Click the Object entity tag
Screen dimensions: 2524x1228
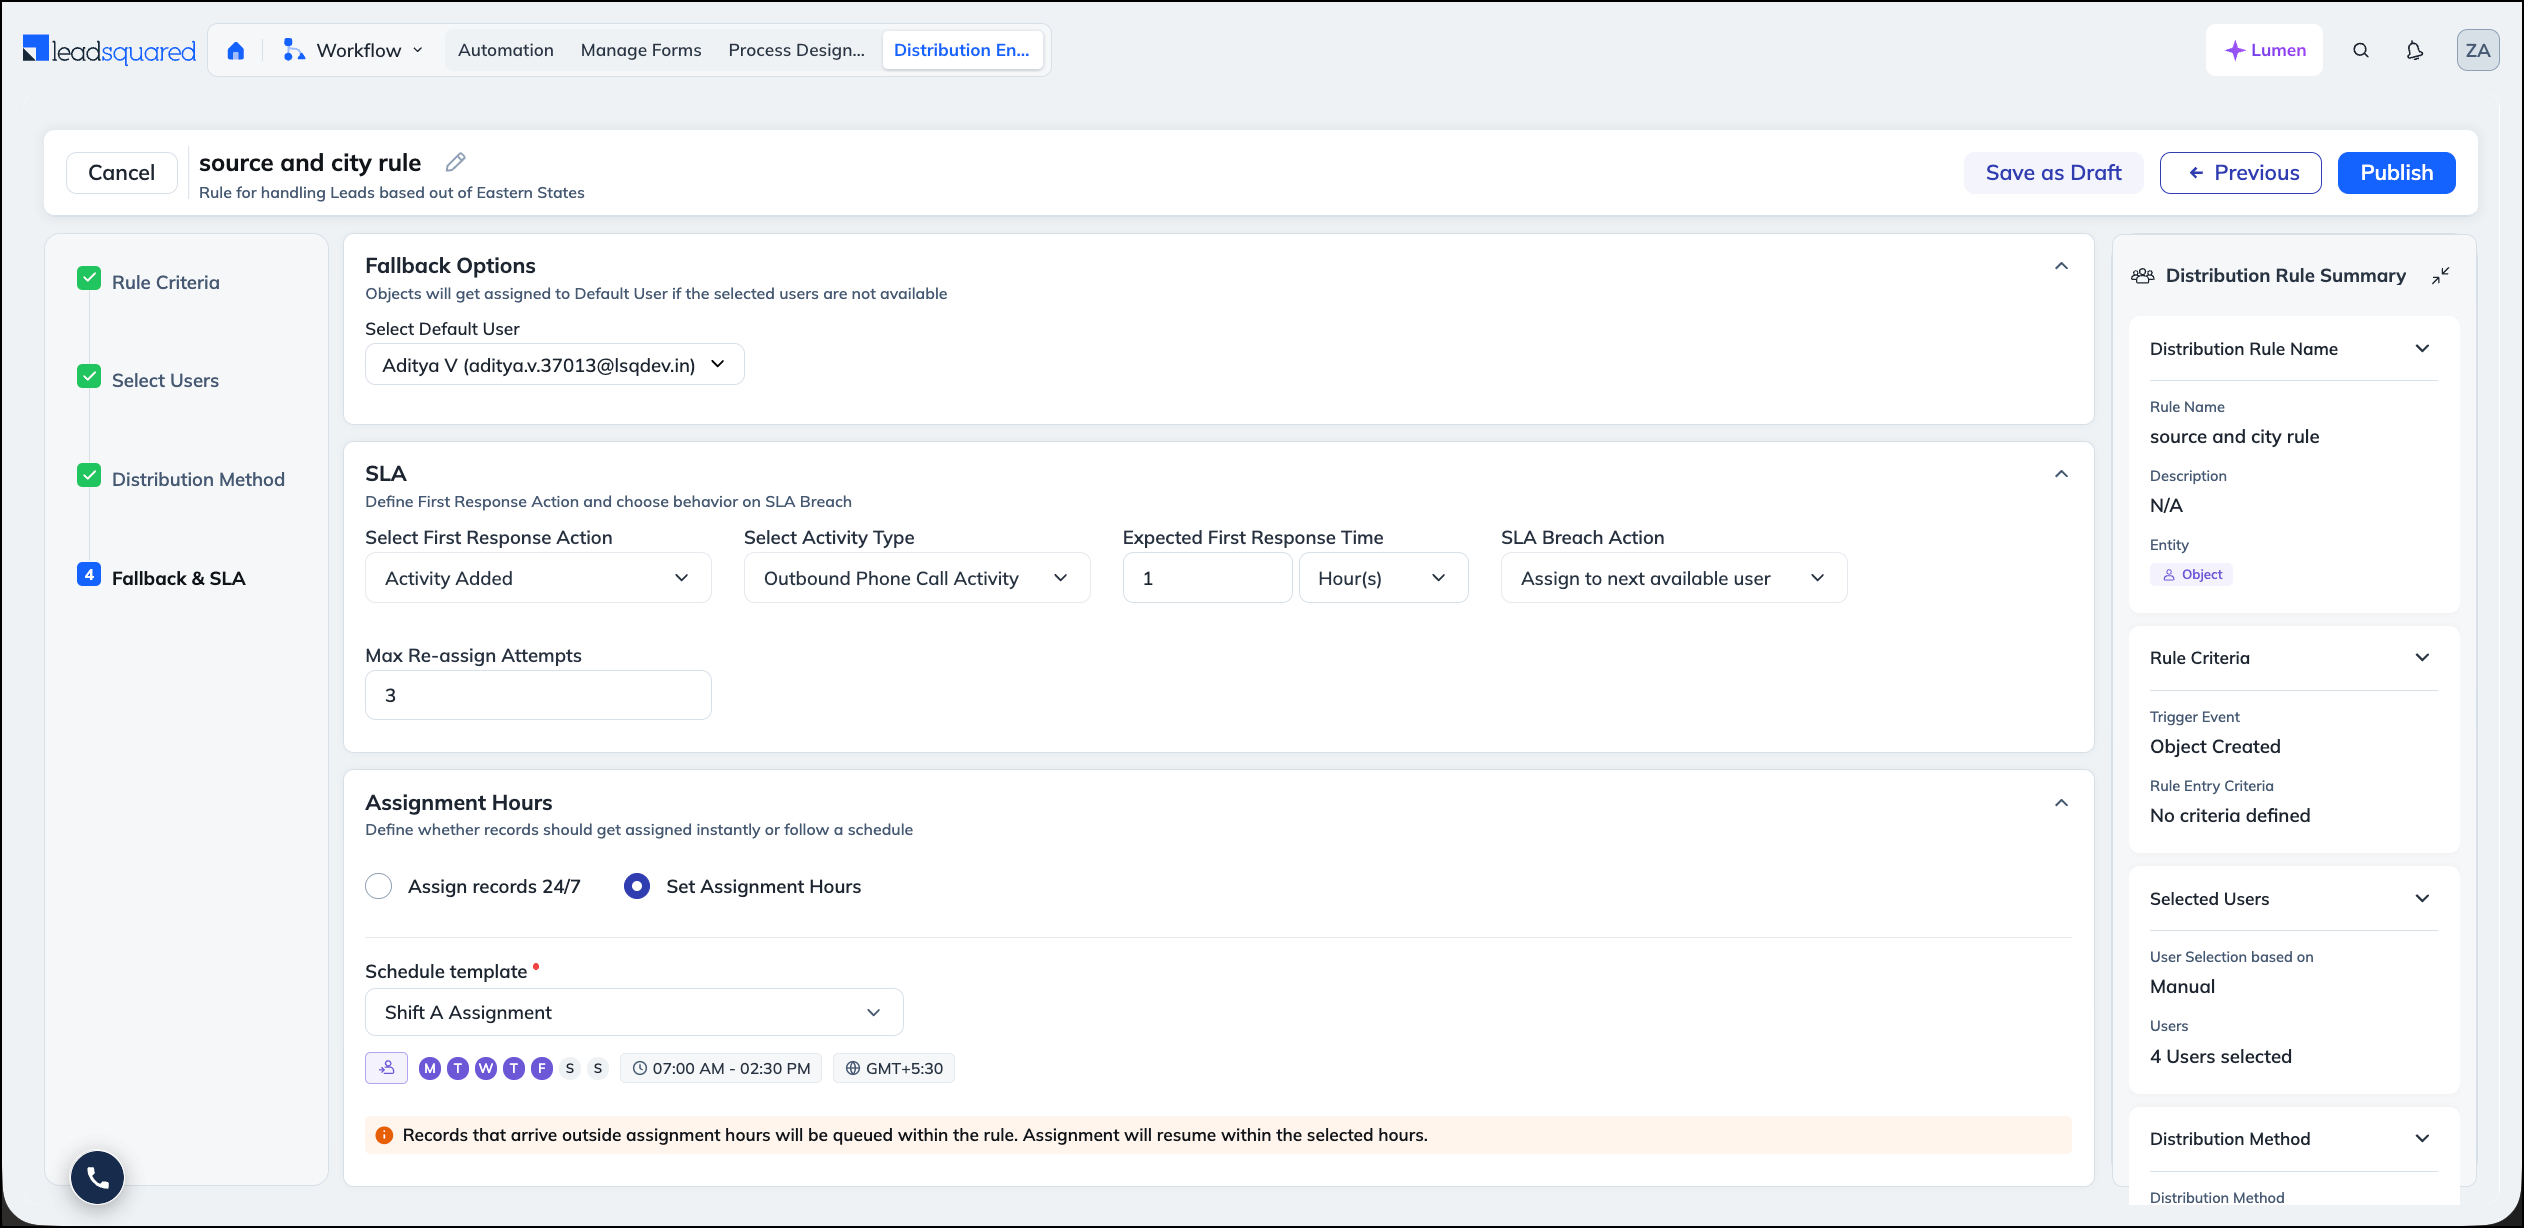tap(2191, 574)
